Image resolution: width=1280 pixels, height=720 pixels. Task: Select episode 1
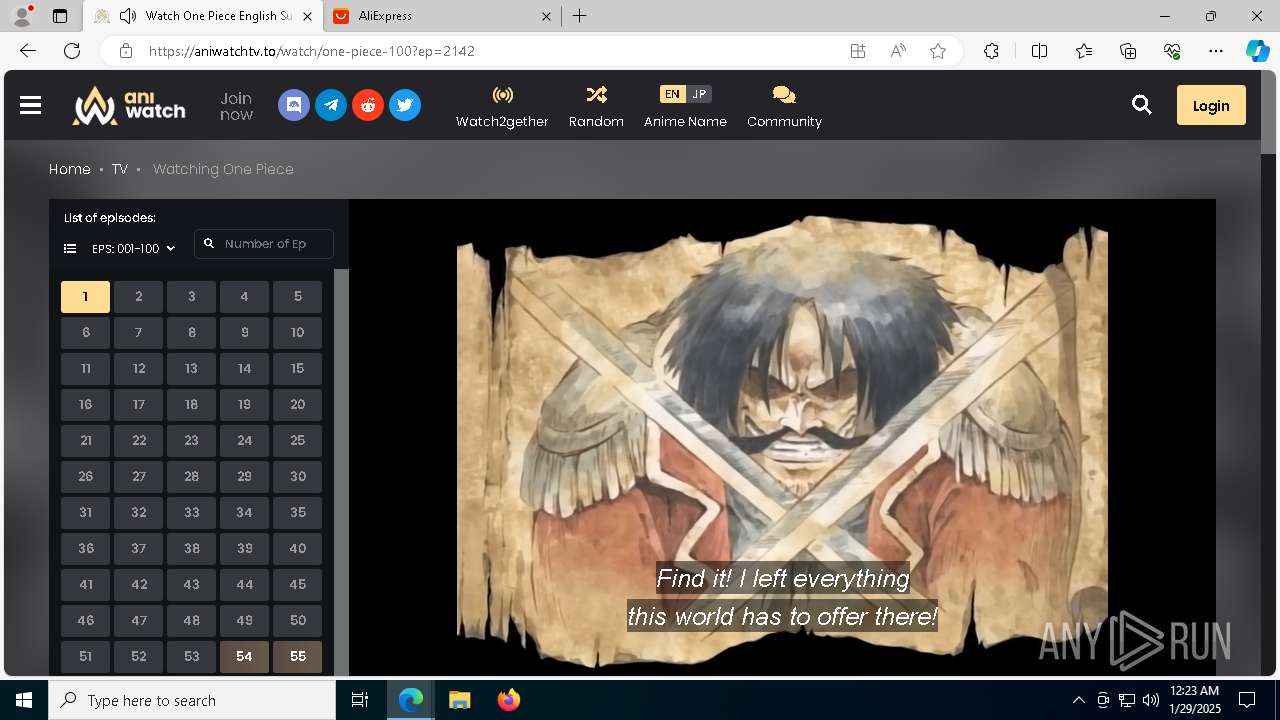coord(85,297)
